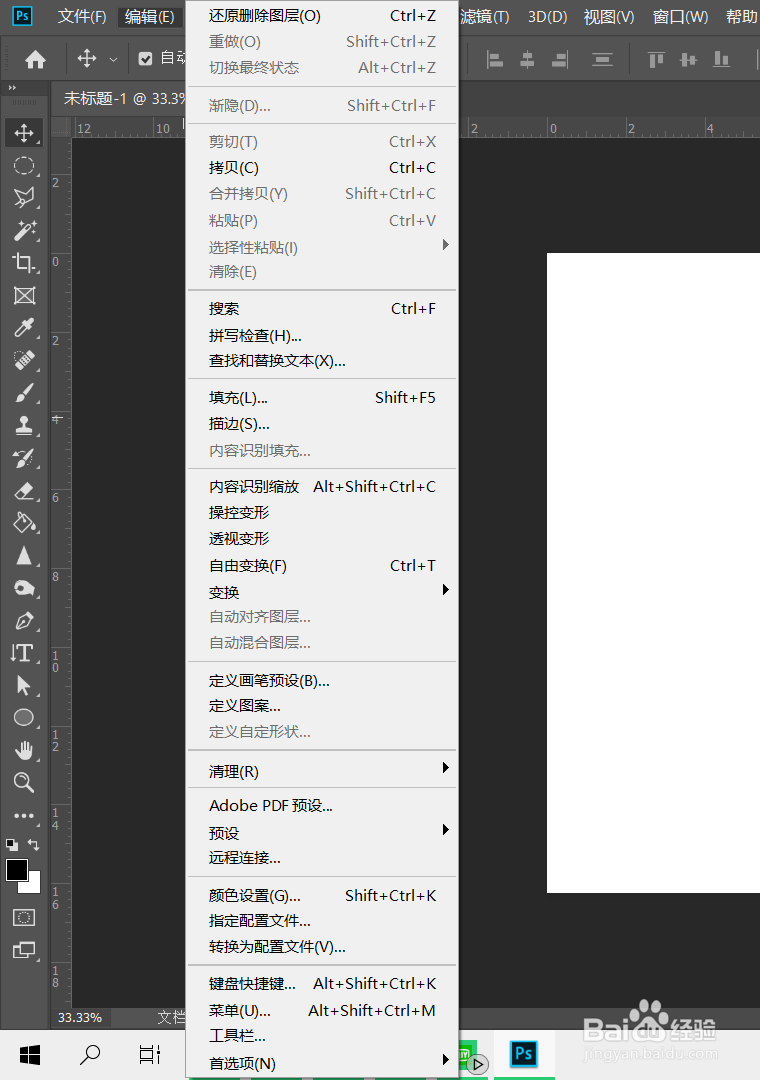Screen dimensions: 760x1080
Task: Select the Pen tool
Action: click(24, 621)
